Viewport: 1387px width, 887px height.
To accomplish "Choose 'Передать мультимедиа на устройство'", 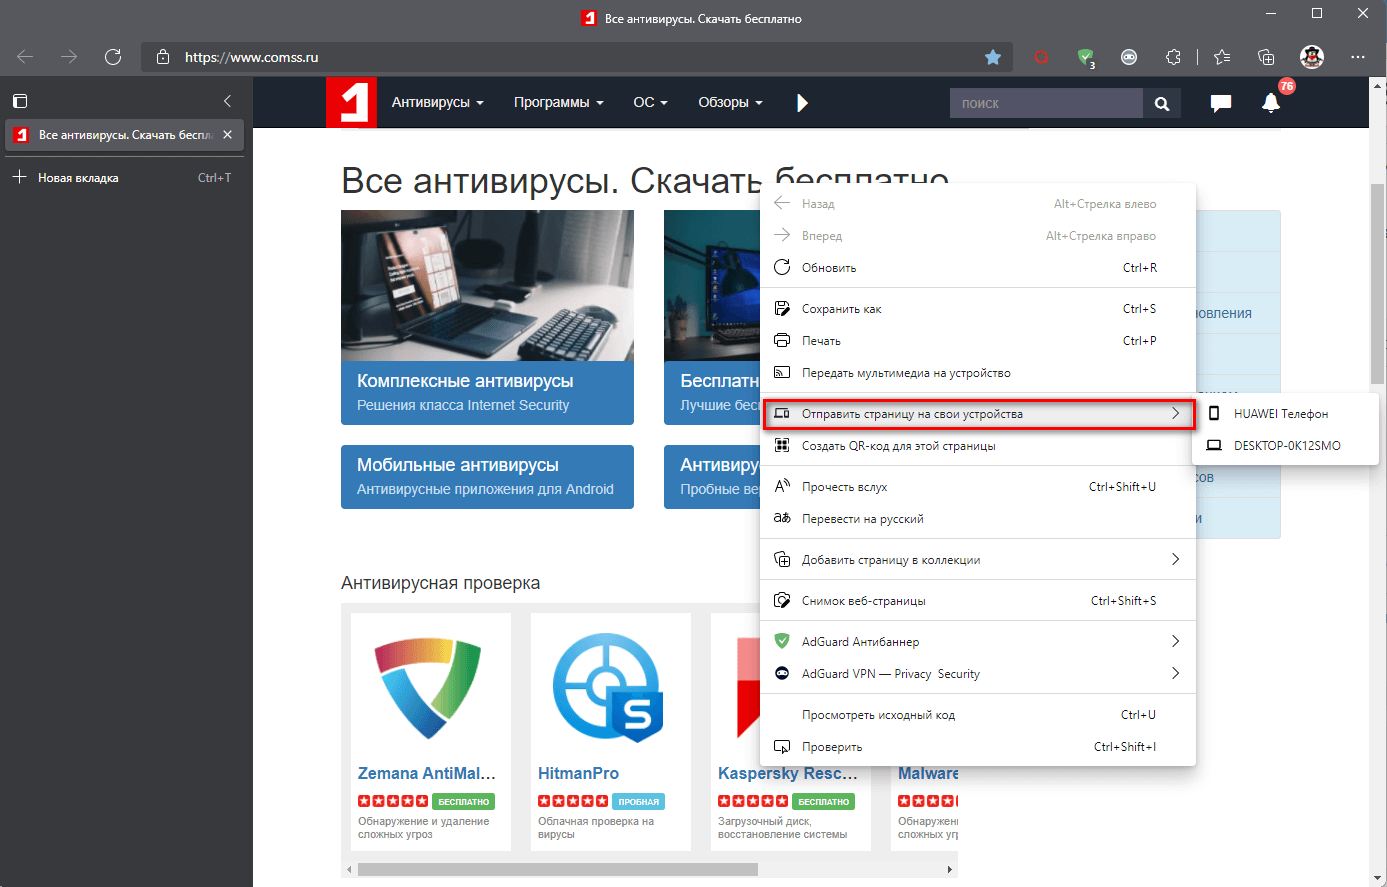I will 979,373.
